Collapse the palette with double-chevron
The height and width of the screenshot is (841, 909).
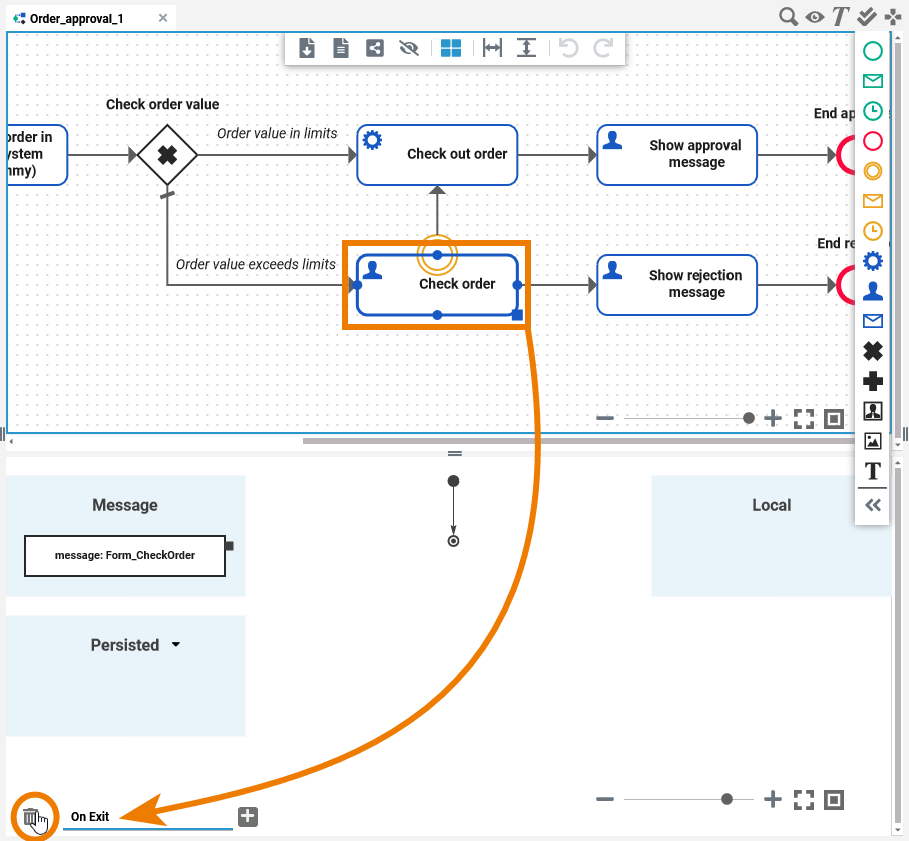[873, 505]
